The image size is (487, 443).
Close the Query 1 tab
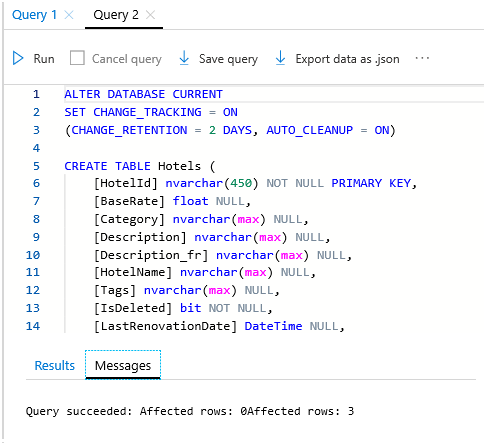pos(69,15)
